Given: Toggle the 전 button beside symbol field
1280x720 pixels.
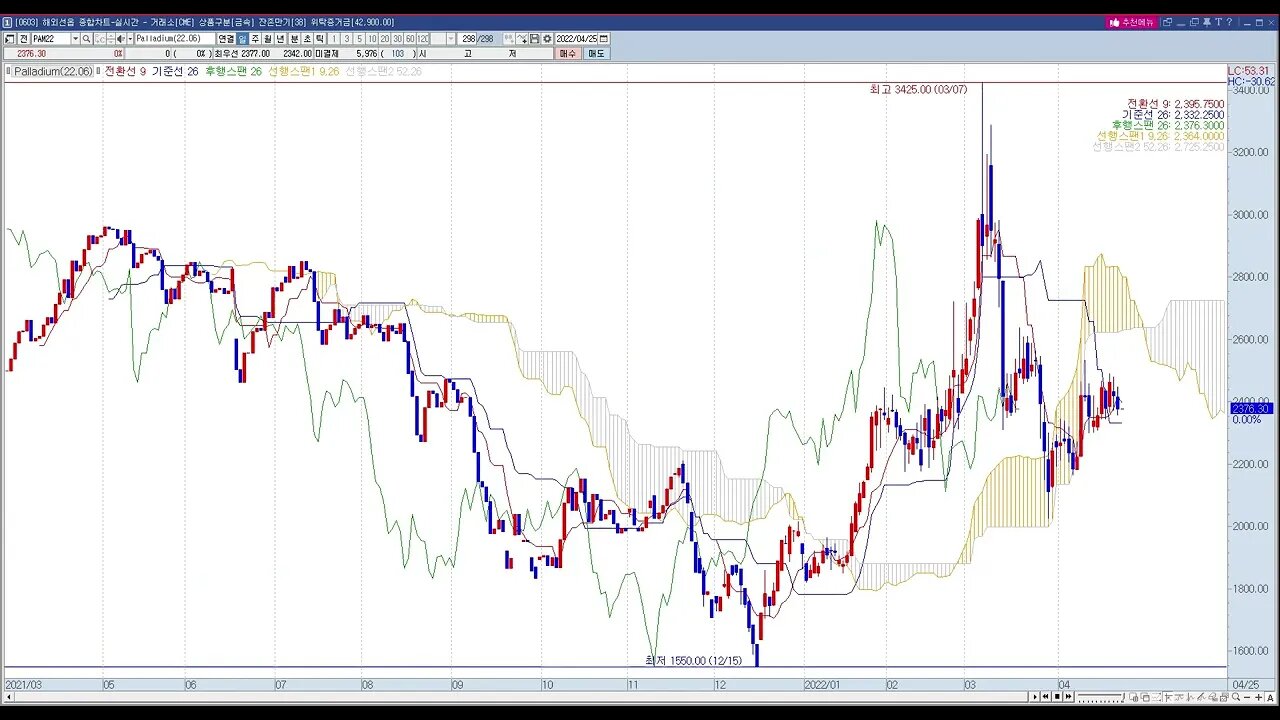Looking at the screenshot, I should coord(24,39).
